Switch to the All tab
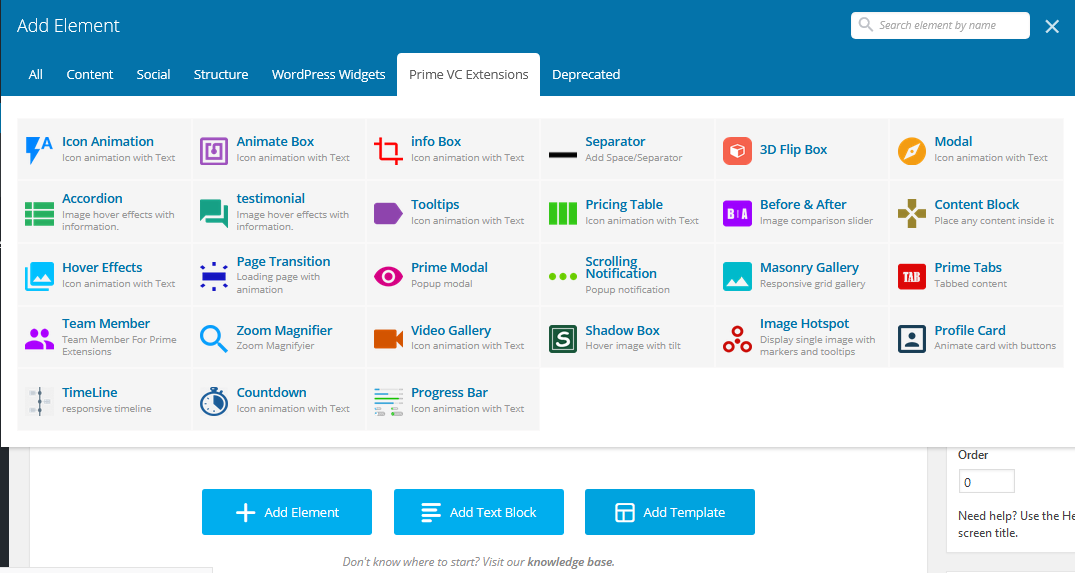This screenshot has height=573, width=1075. (36, 75)
